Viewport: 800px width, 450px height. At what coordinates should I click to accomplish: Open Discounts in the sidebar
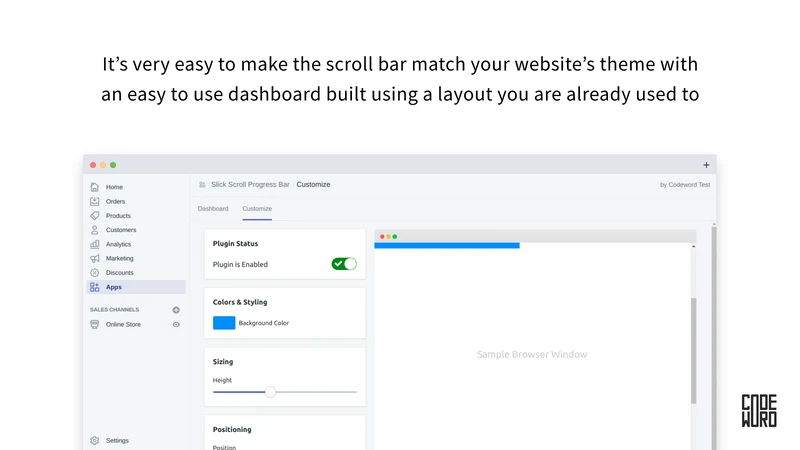(119, 273)
